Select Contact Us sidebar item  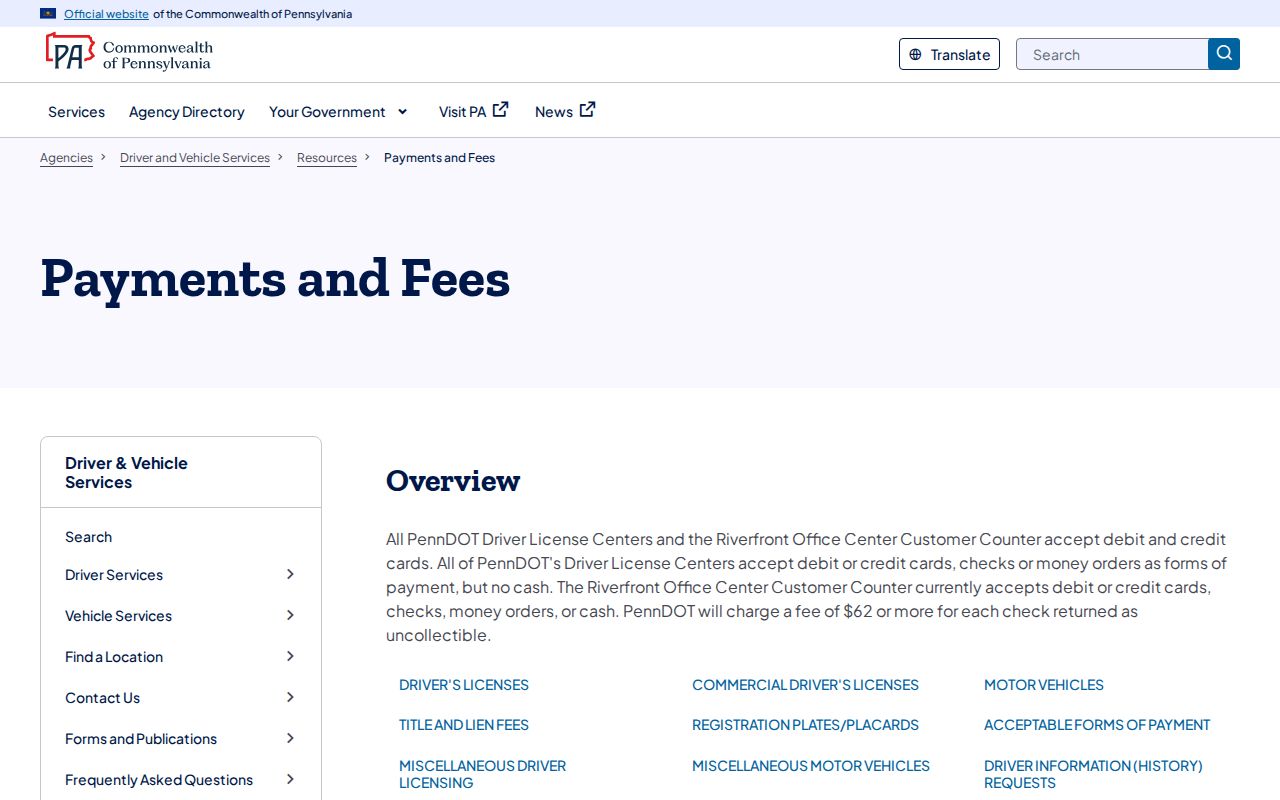point(102,698)
